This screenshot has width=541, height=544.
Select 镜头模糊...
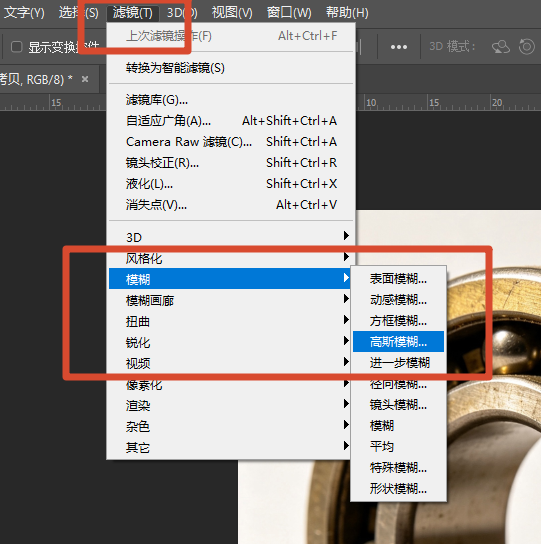point(398,405)
